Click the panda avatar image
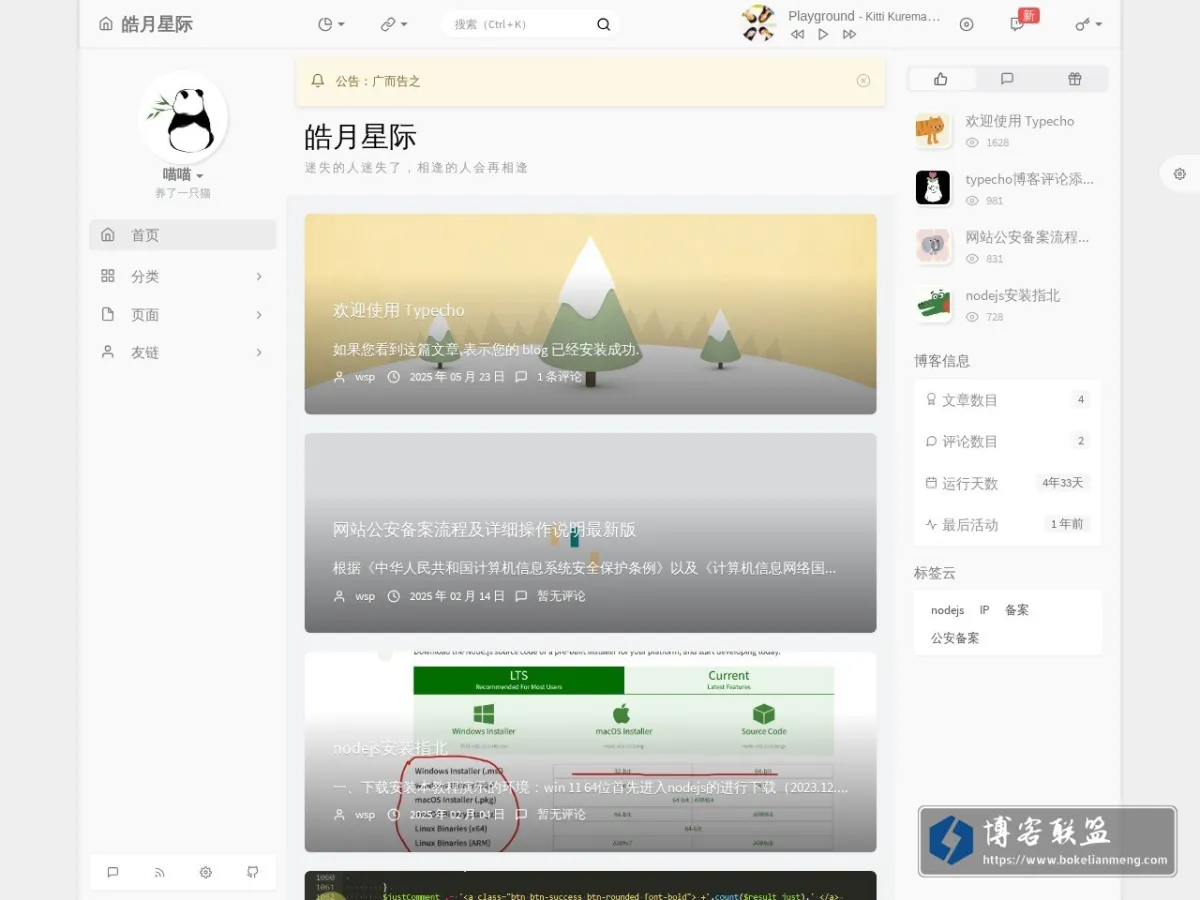 pyautogui.click(x=183, y=117)
